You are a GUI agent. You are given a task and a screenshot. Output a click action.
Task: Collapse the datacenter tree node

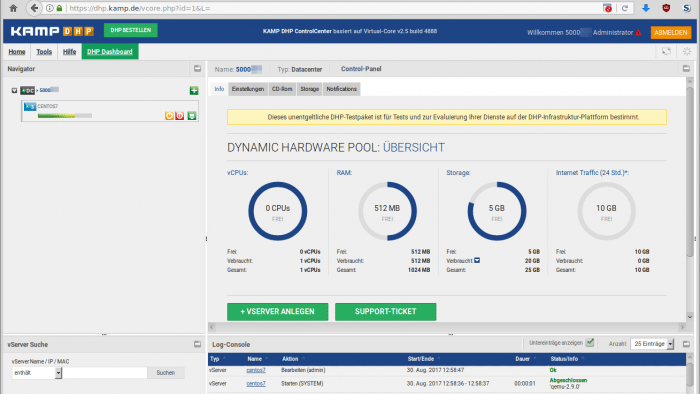(x=14, y=91)
